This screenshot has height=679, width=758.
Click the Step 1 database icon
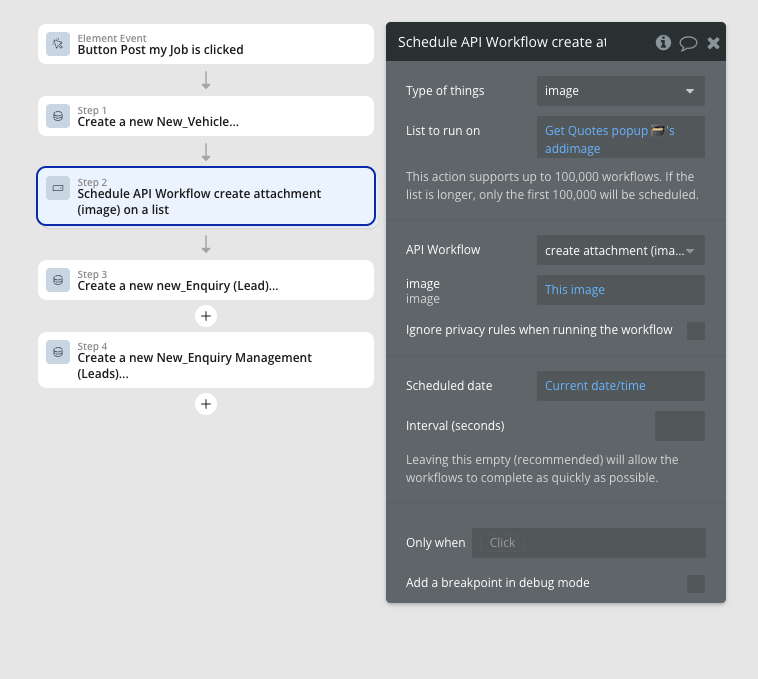pyautogui.click(x=58, y=116)
